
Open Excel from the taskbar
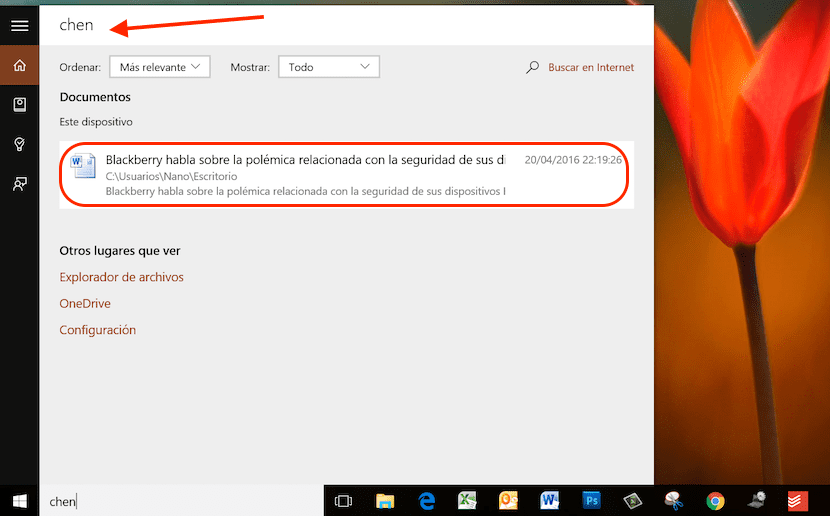(467, 501)
